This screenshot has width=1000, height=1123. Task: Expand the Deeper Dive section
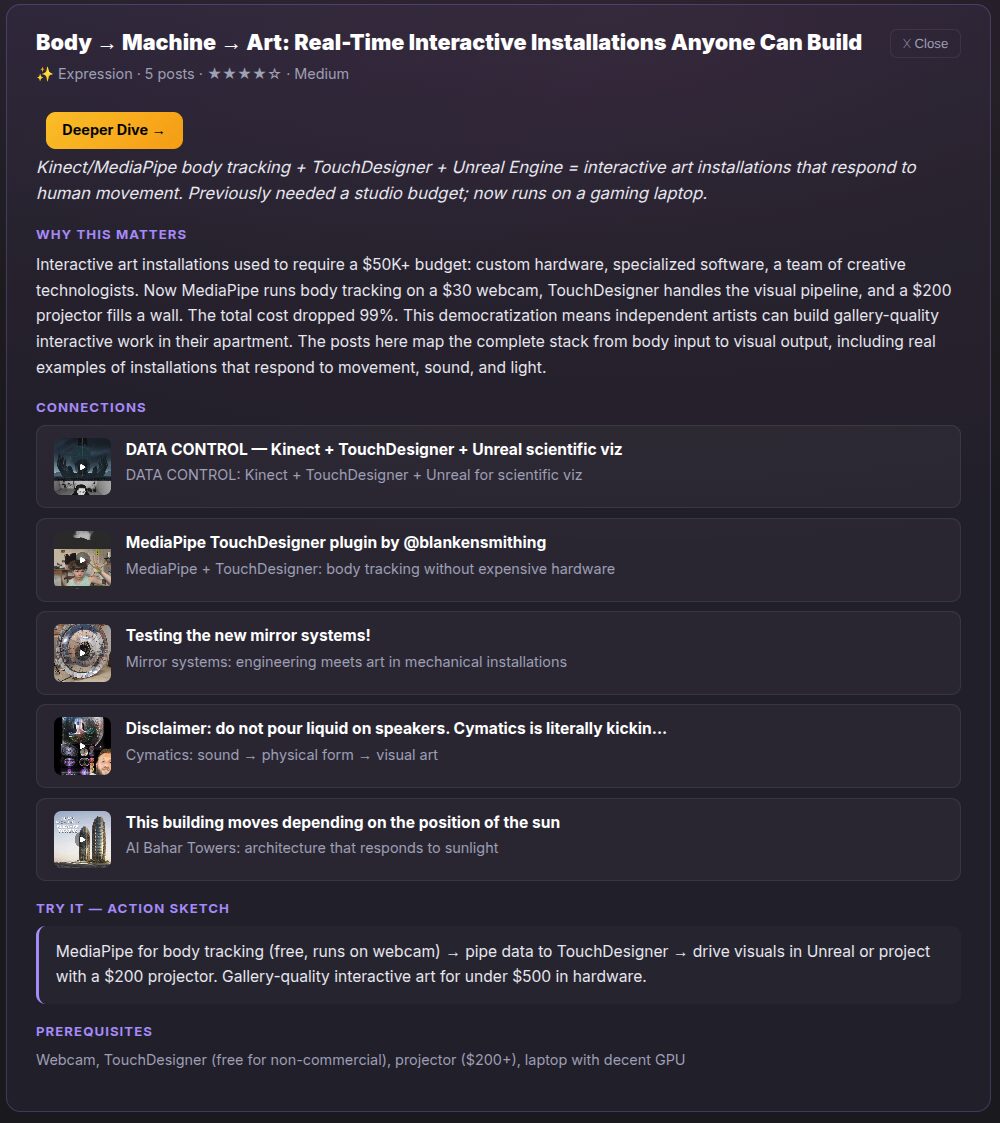[114, 130]
